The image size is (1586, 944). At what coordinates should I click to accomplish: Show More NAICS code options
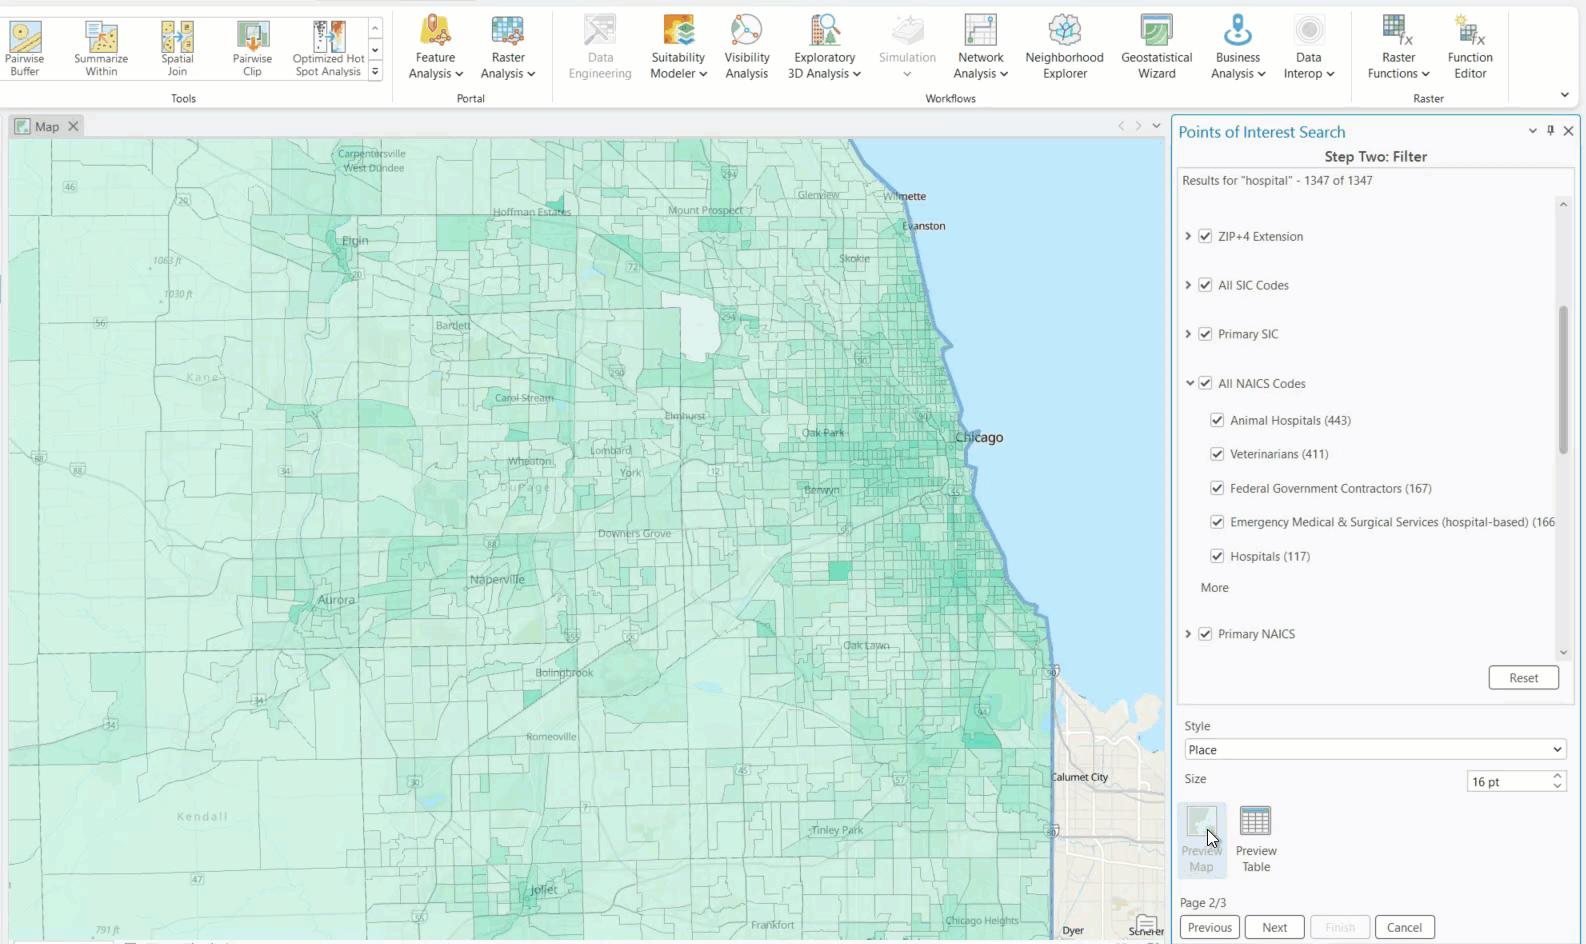tap(1215, 588)
